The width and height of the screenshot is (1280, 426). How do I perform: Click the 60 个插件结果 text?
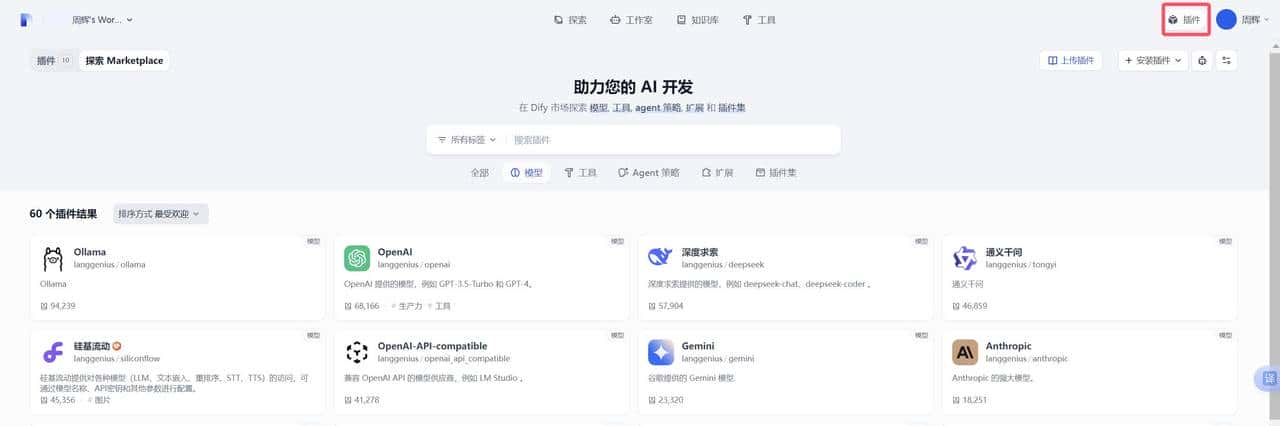click(64, 214)
